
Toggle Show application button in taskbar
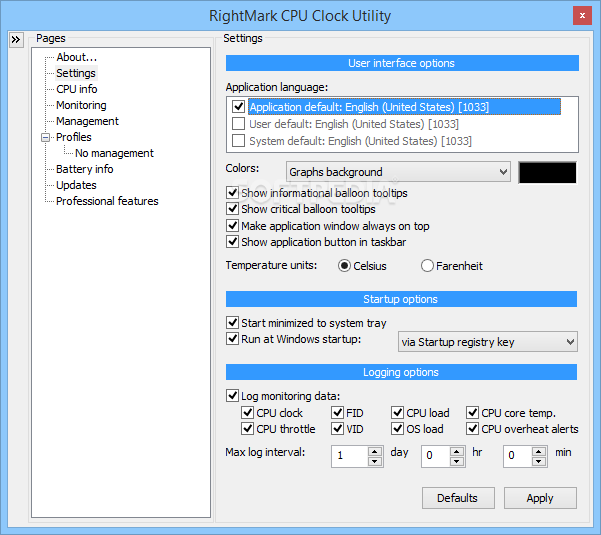point(233,241)
